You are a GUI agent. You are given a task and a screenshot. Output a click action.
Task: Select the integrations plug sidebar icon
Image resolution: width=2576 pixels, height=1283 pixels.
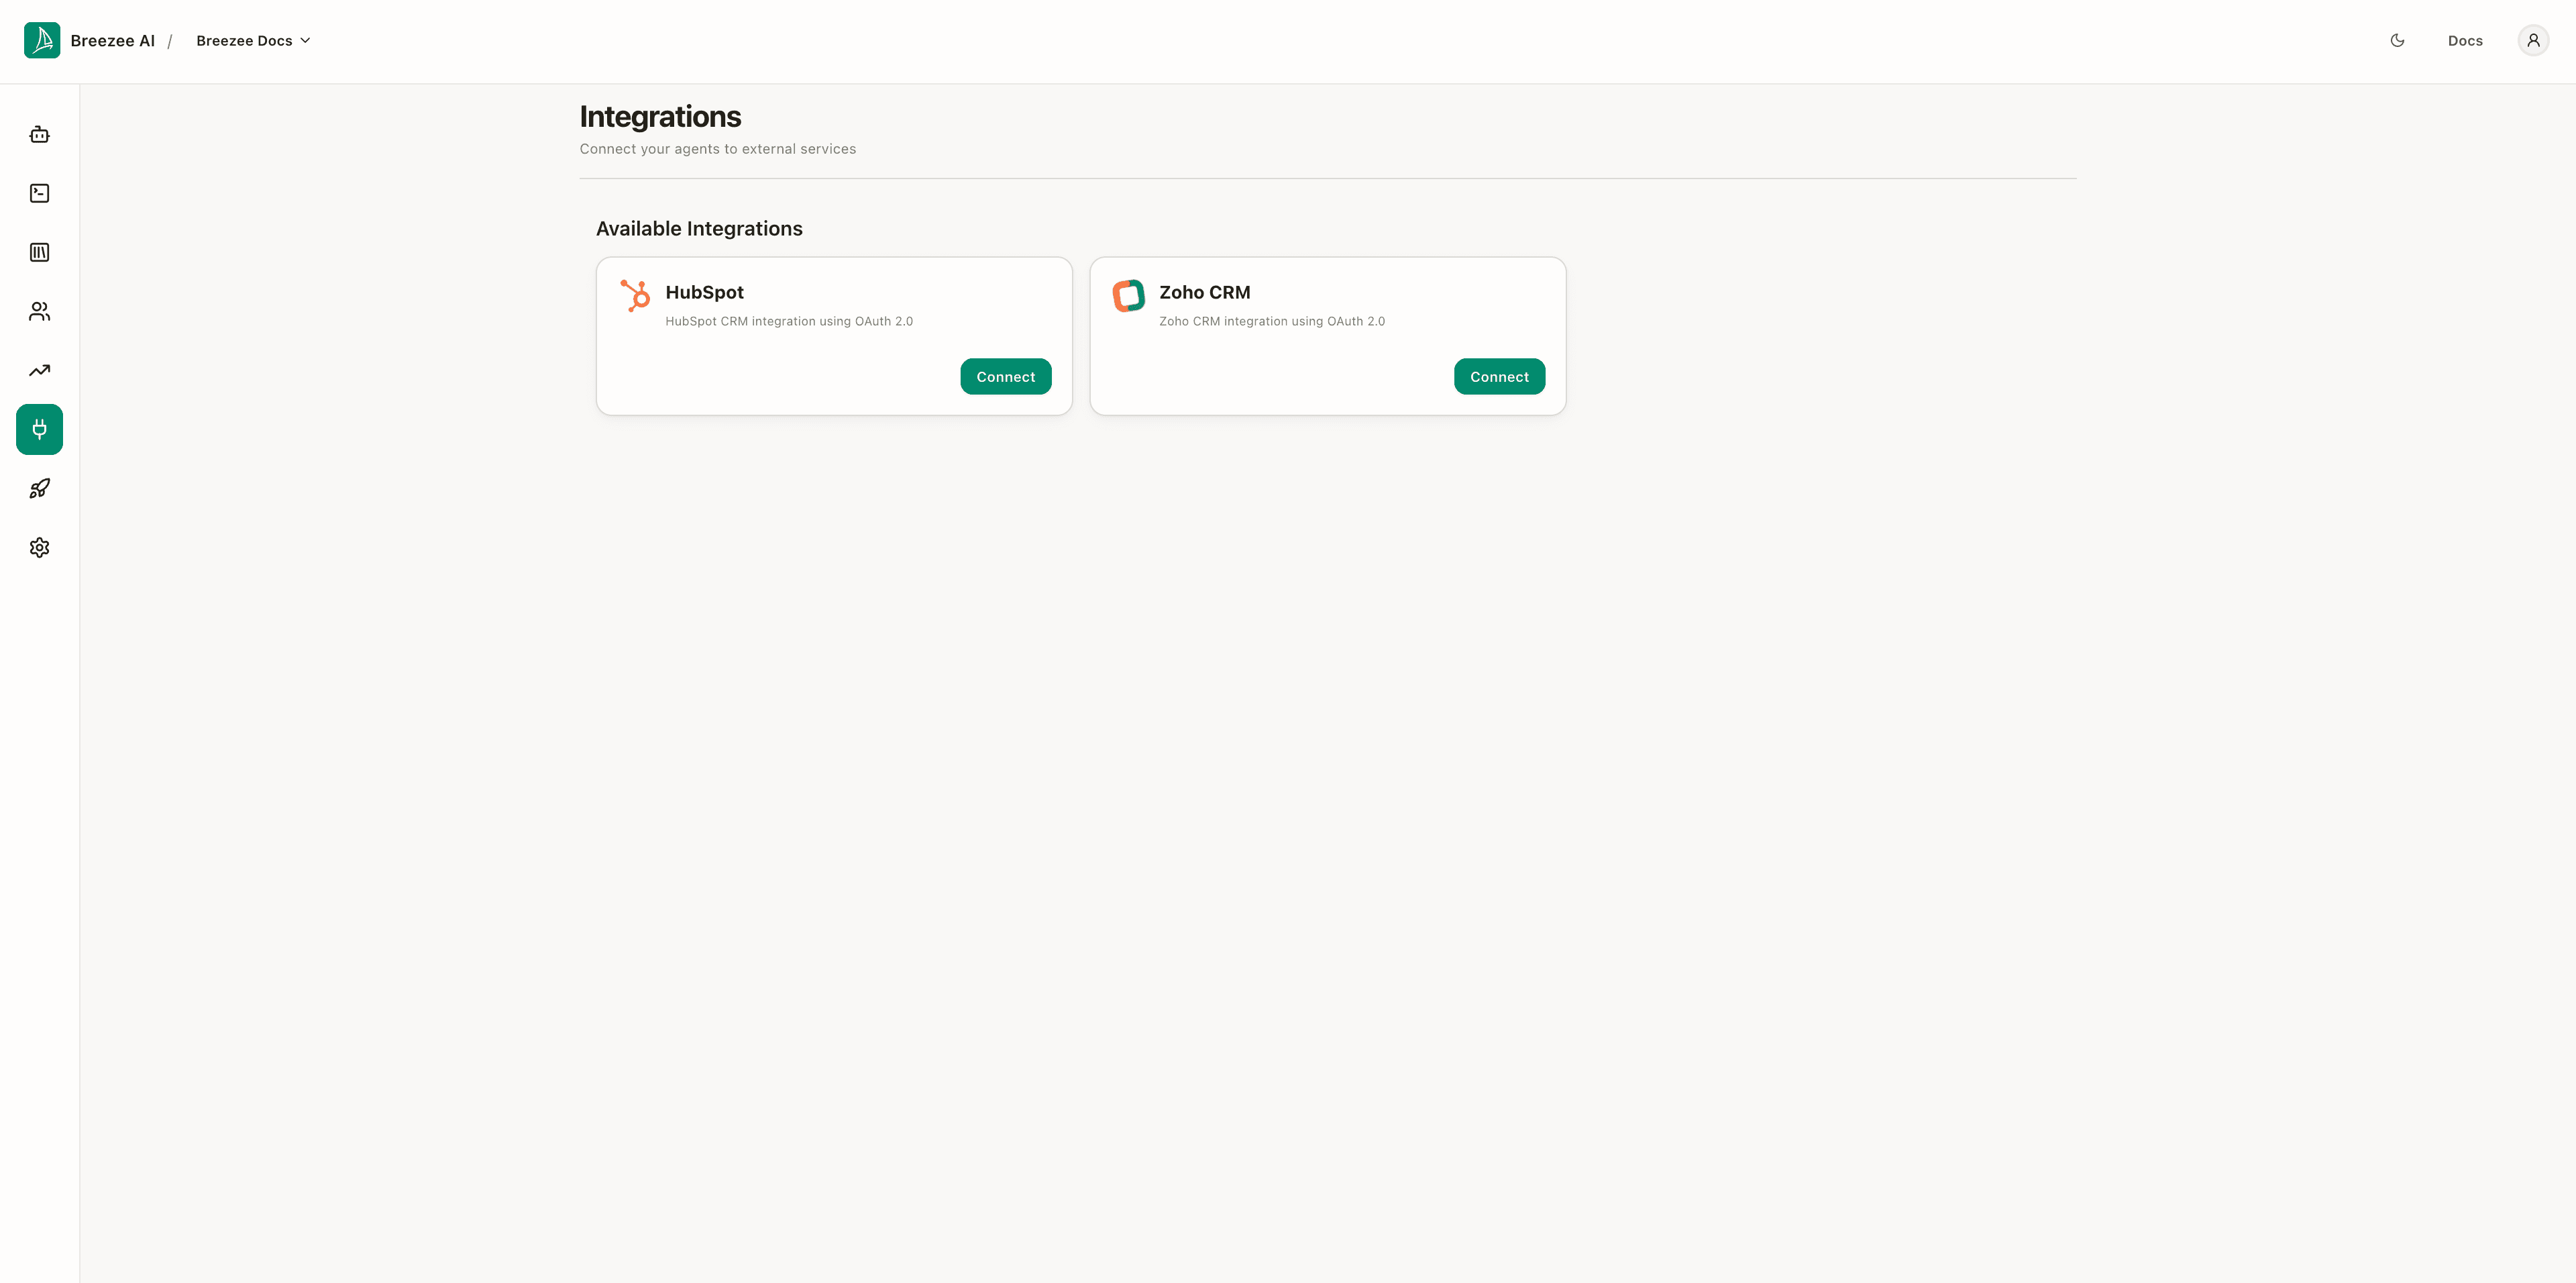(40, 429)
